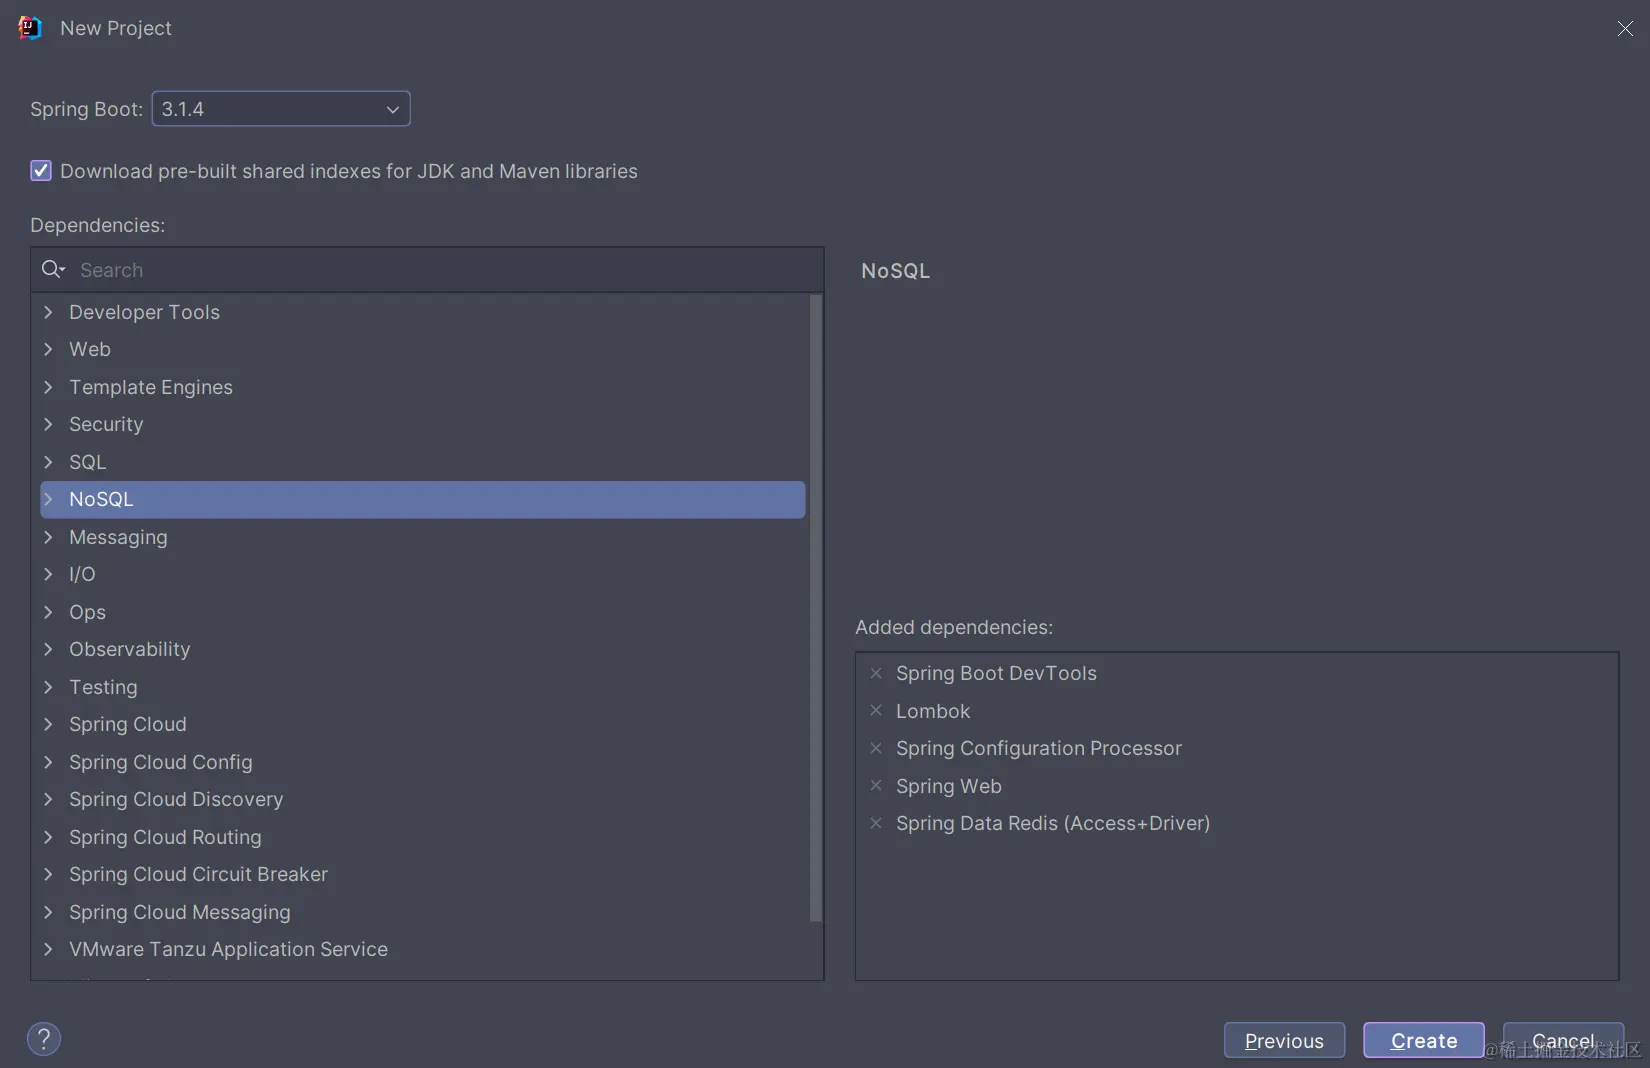
Task: Select Spring Cloud Circuit Breaker row
Action: (423, 874)
